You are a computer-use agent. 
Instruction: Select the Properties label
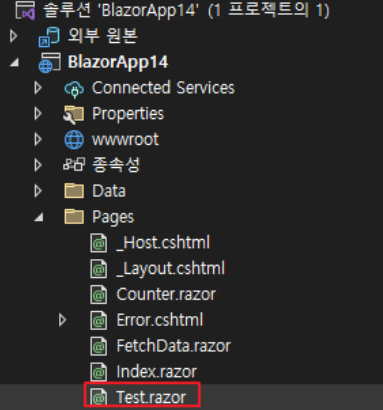click(128, 114)
